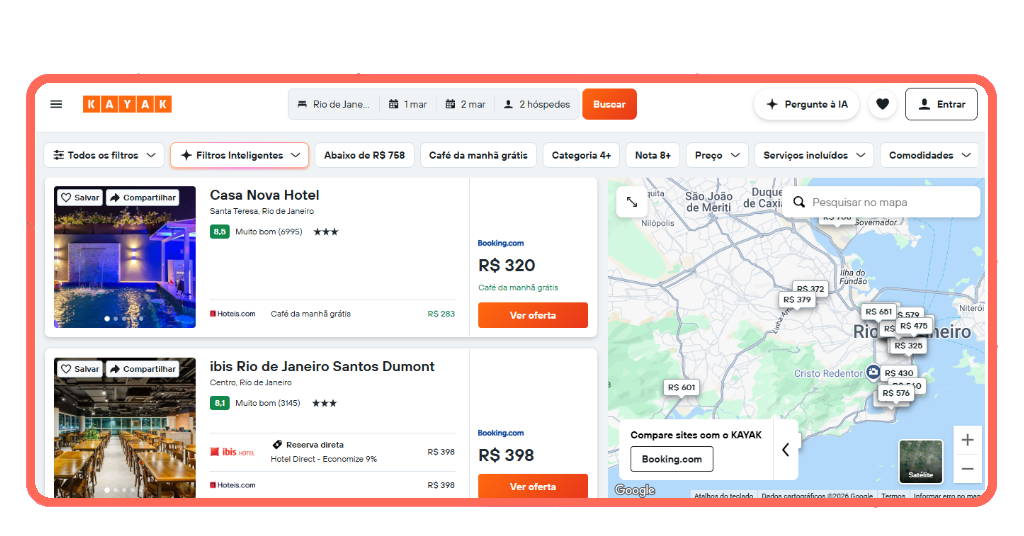
Task: Select the R$ 651 map price marker
Action: click(878, 312)
